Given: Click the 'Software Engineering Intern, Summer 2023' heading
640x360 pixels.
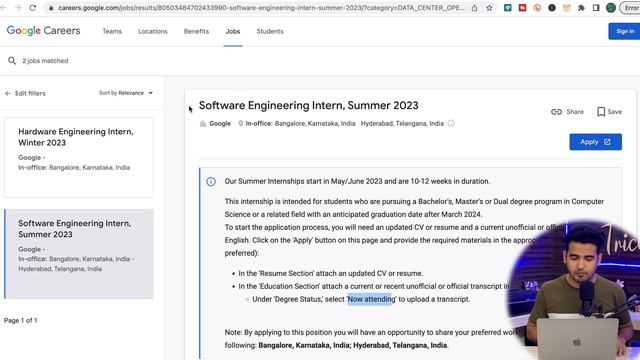Looking at the screenshot, I should pos(309,105).
